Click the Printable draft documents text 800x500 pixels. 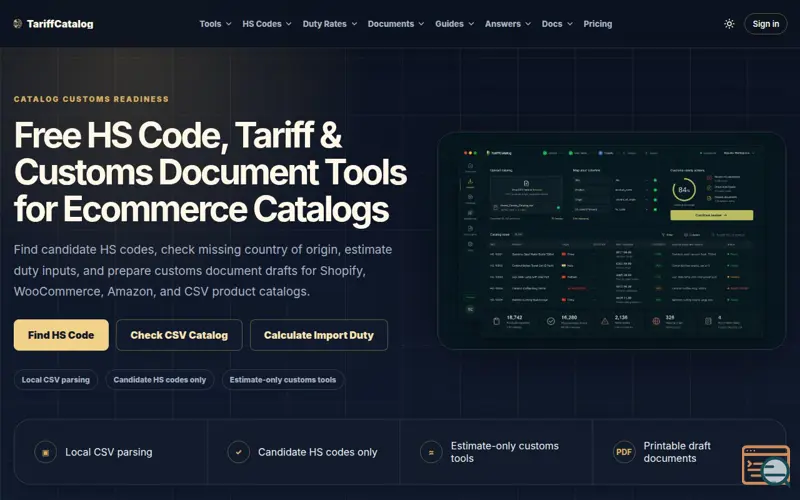pos(677,452)
